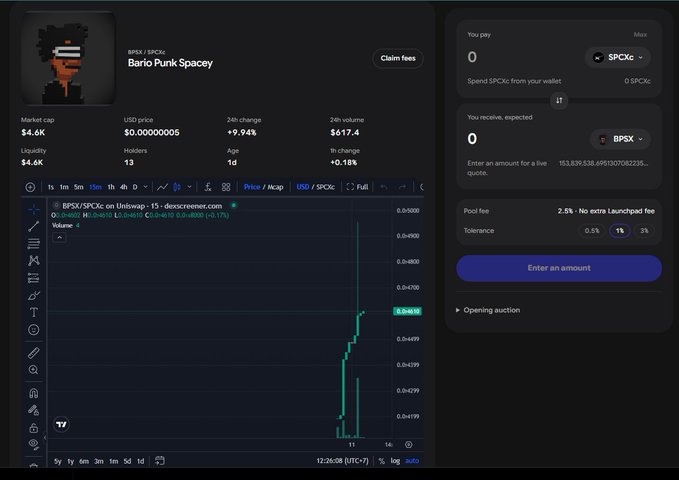Select the chart patterns tool
Screen dimensions: 679x480
tap(33, 260)
